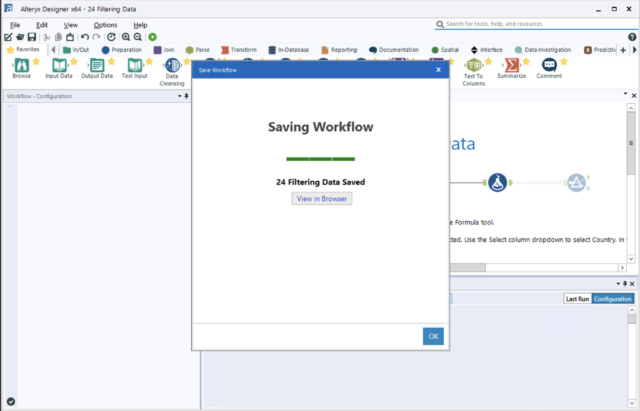Screen dimensions: 640x411
Task: Click the Cut scissors icon
Action: [47, 37]
